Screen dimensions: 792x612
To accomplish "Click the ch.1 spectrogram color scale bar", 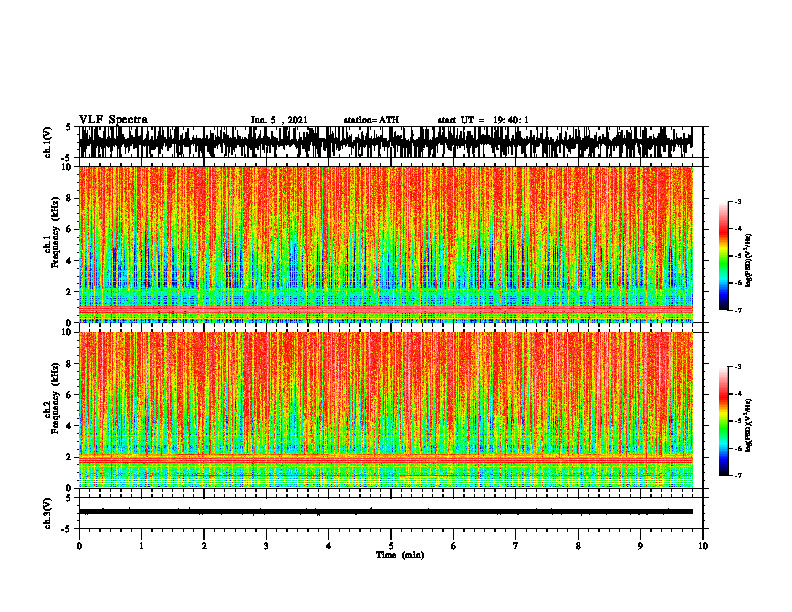I will 723,256.
